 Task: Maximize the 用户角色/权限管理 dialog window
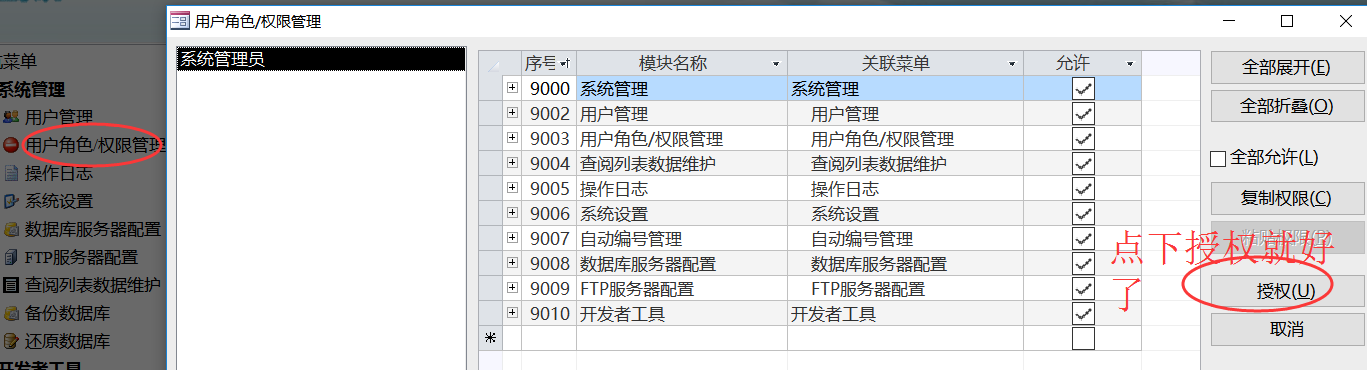point(1287,21)
